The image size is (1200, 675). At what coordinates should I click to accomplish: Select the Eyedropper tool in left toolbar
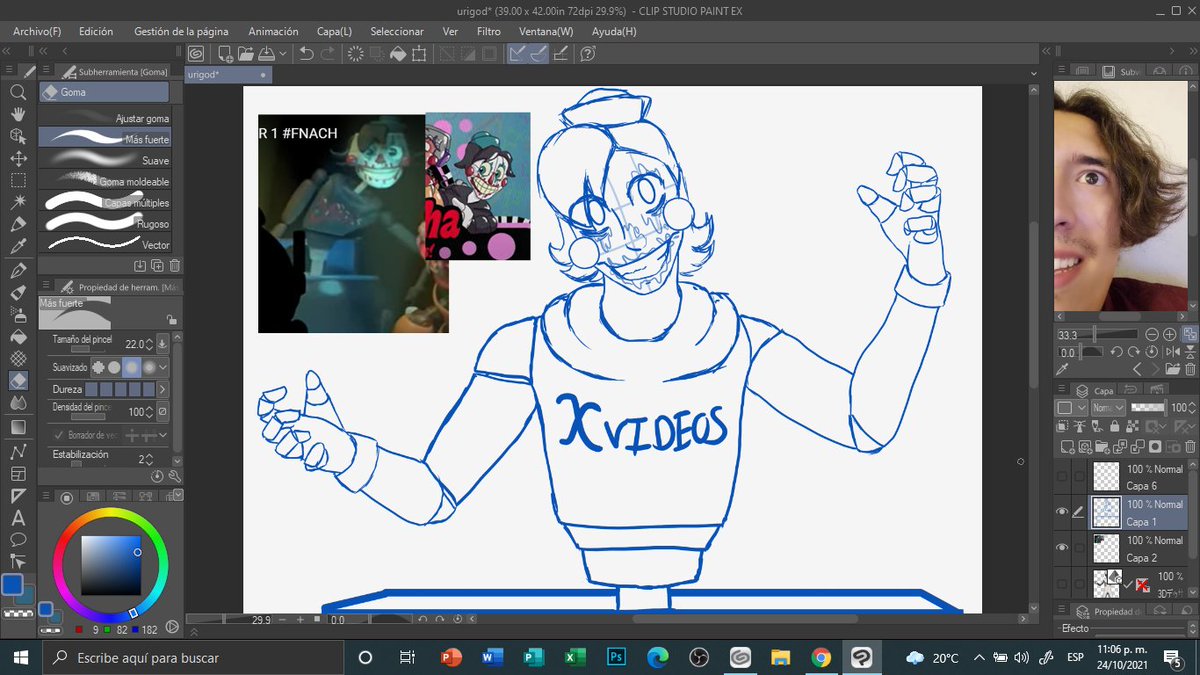pos(18,247)
